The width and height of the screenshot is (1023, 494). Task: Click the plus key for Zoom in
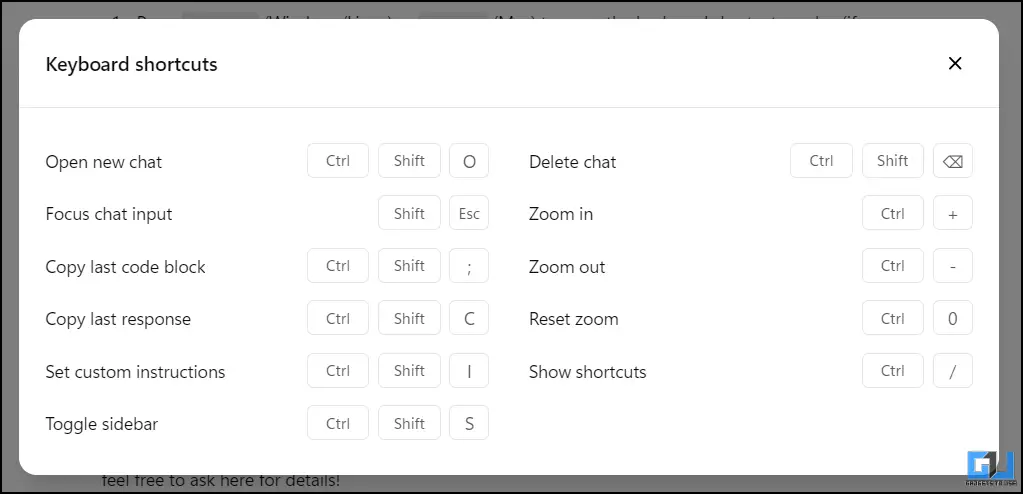(x=953, y=213)
